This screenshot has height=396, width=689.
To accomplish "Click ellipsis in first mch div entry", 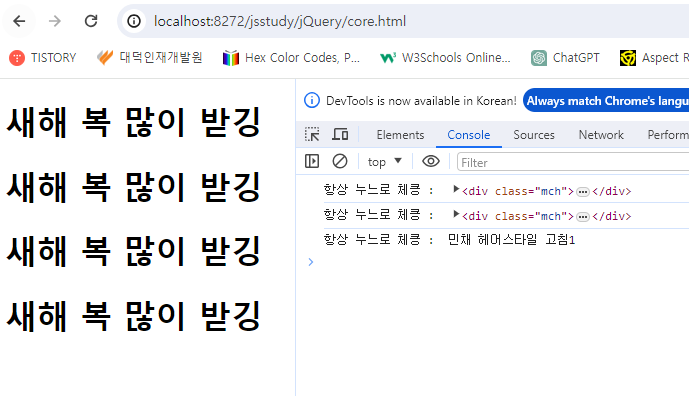I will (x=583, y=192).
